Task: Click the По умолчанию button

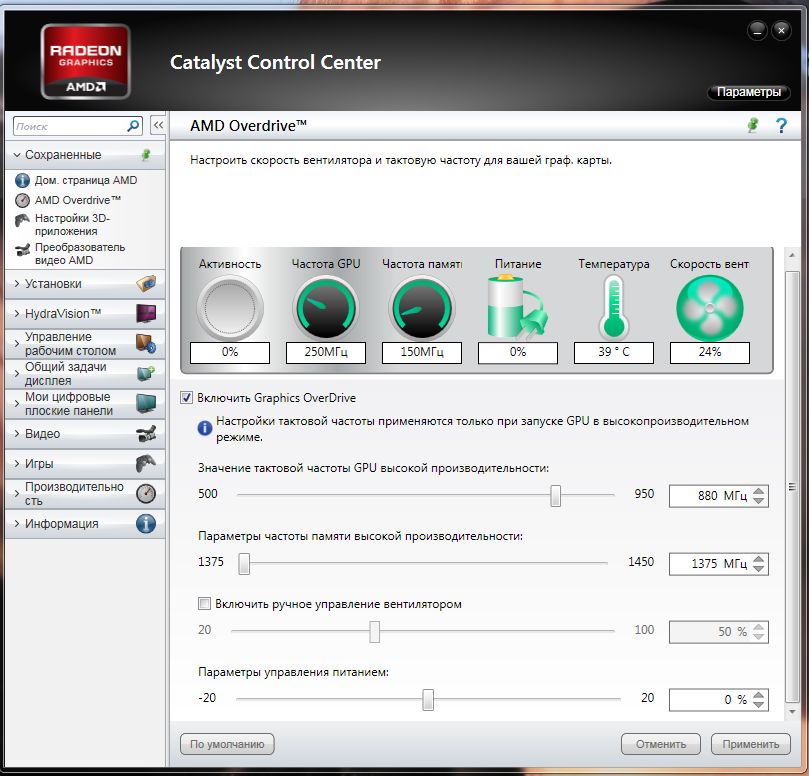Action: [227, 744]
